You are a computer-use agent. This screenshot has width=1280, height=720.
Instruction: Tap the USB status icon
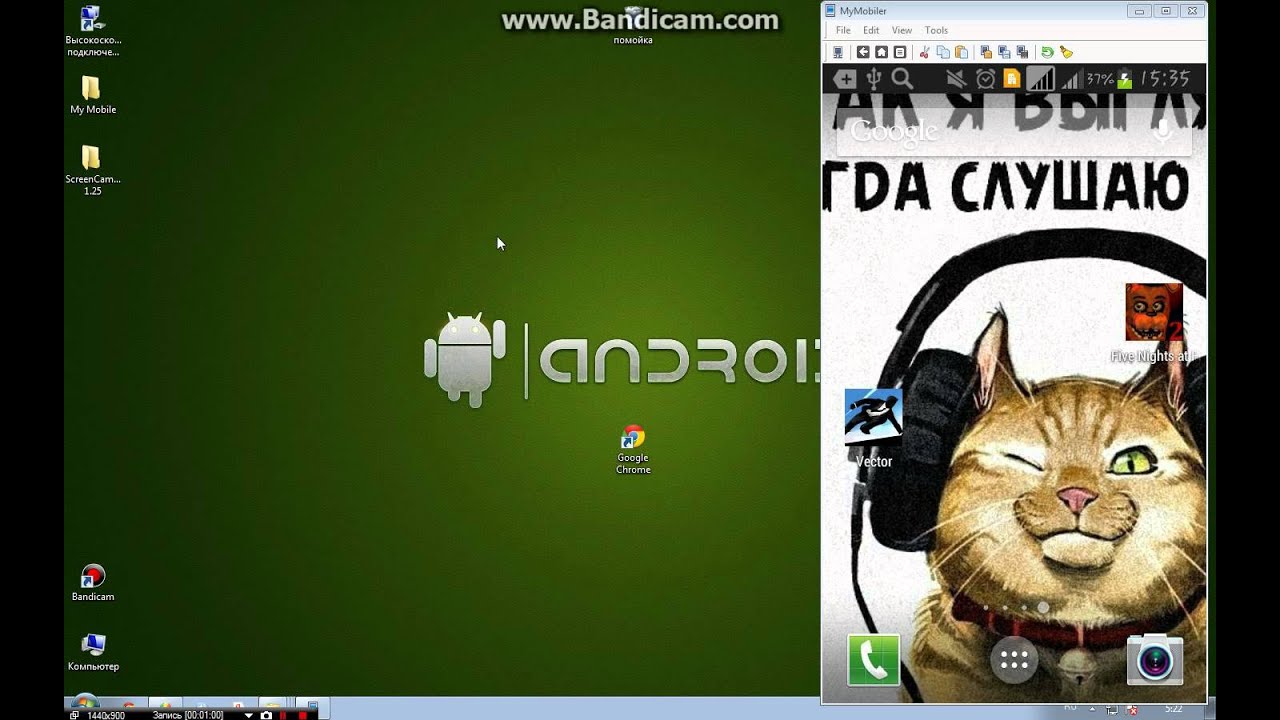pyautogui.click(x=874, y=79)
